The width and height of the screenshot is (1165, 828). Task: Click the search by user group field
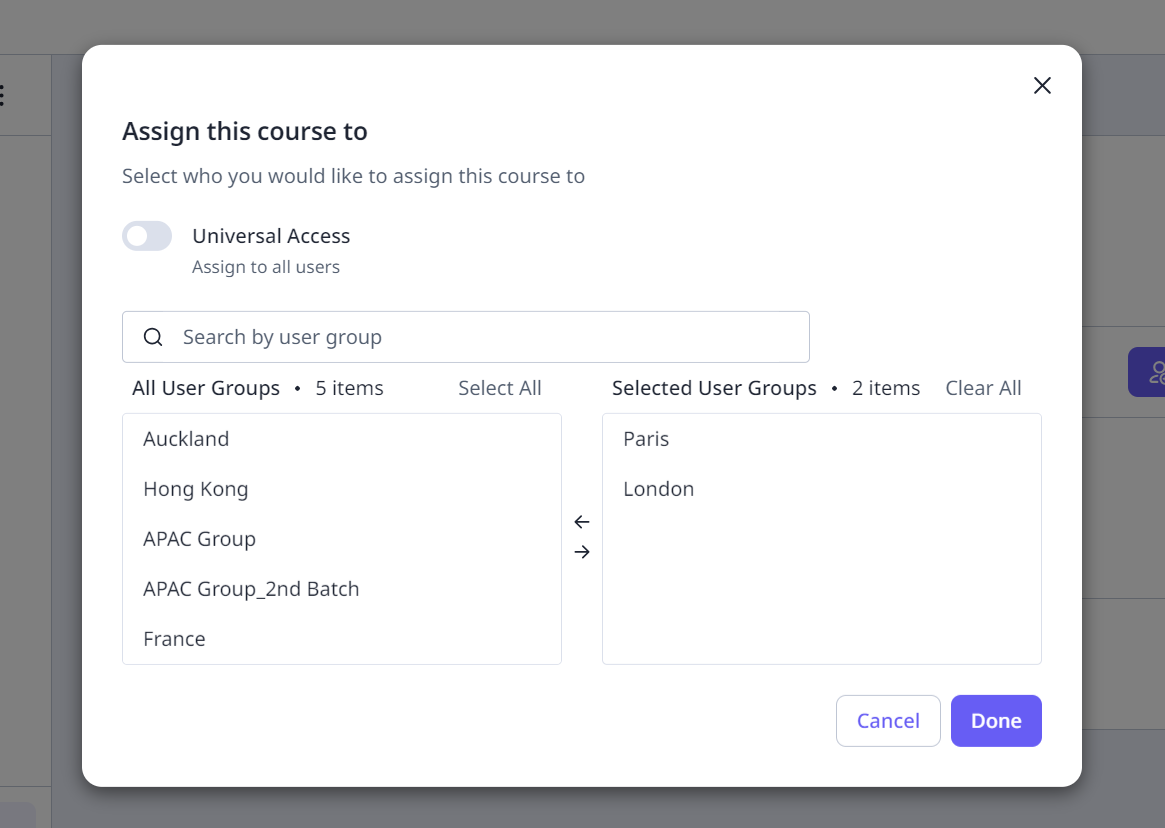point(465,337)
